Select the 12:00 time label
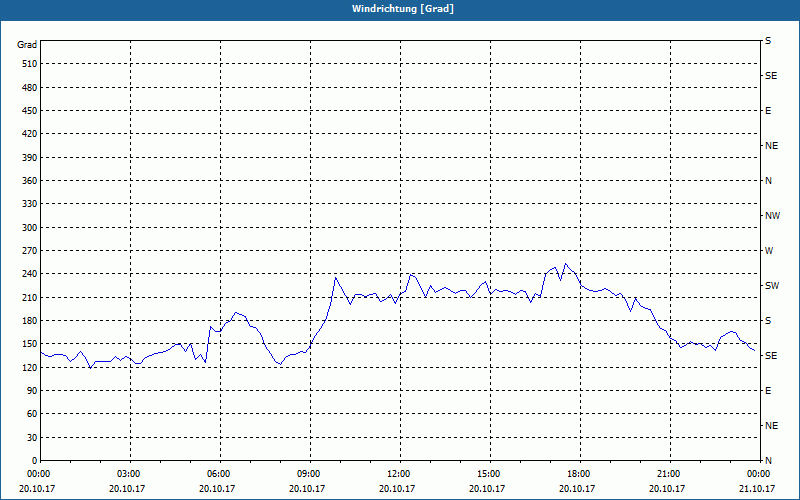 click(397, 474)
